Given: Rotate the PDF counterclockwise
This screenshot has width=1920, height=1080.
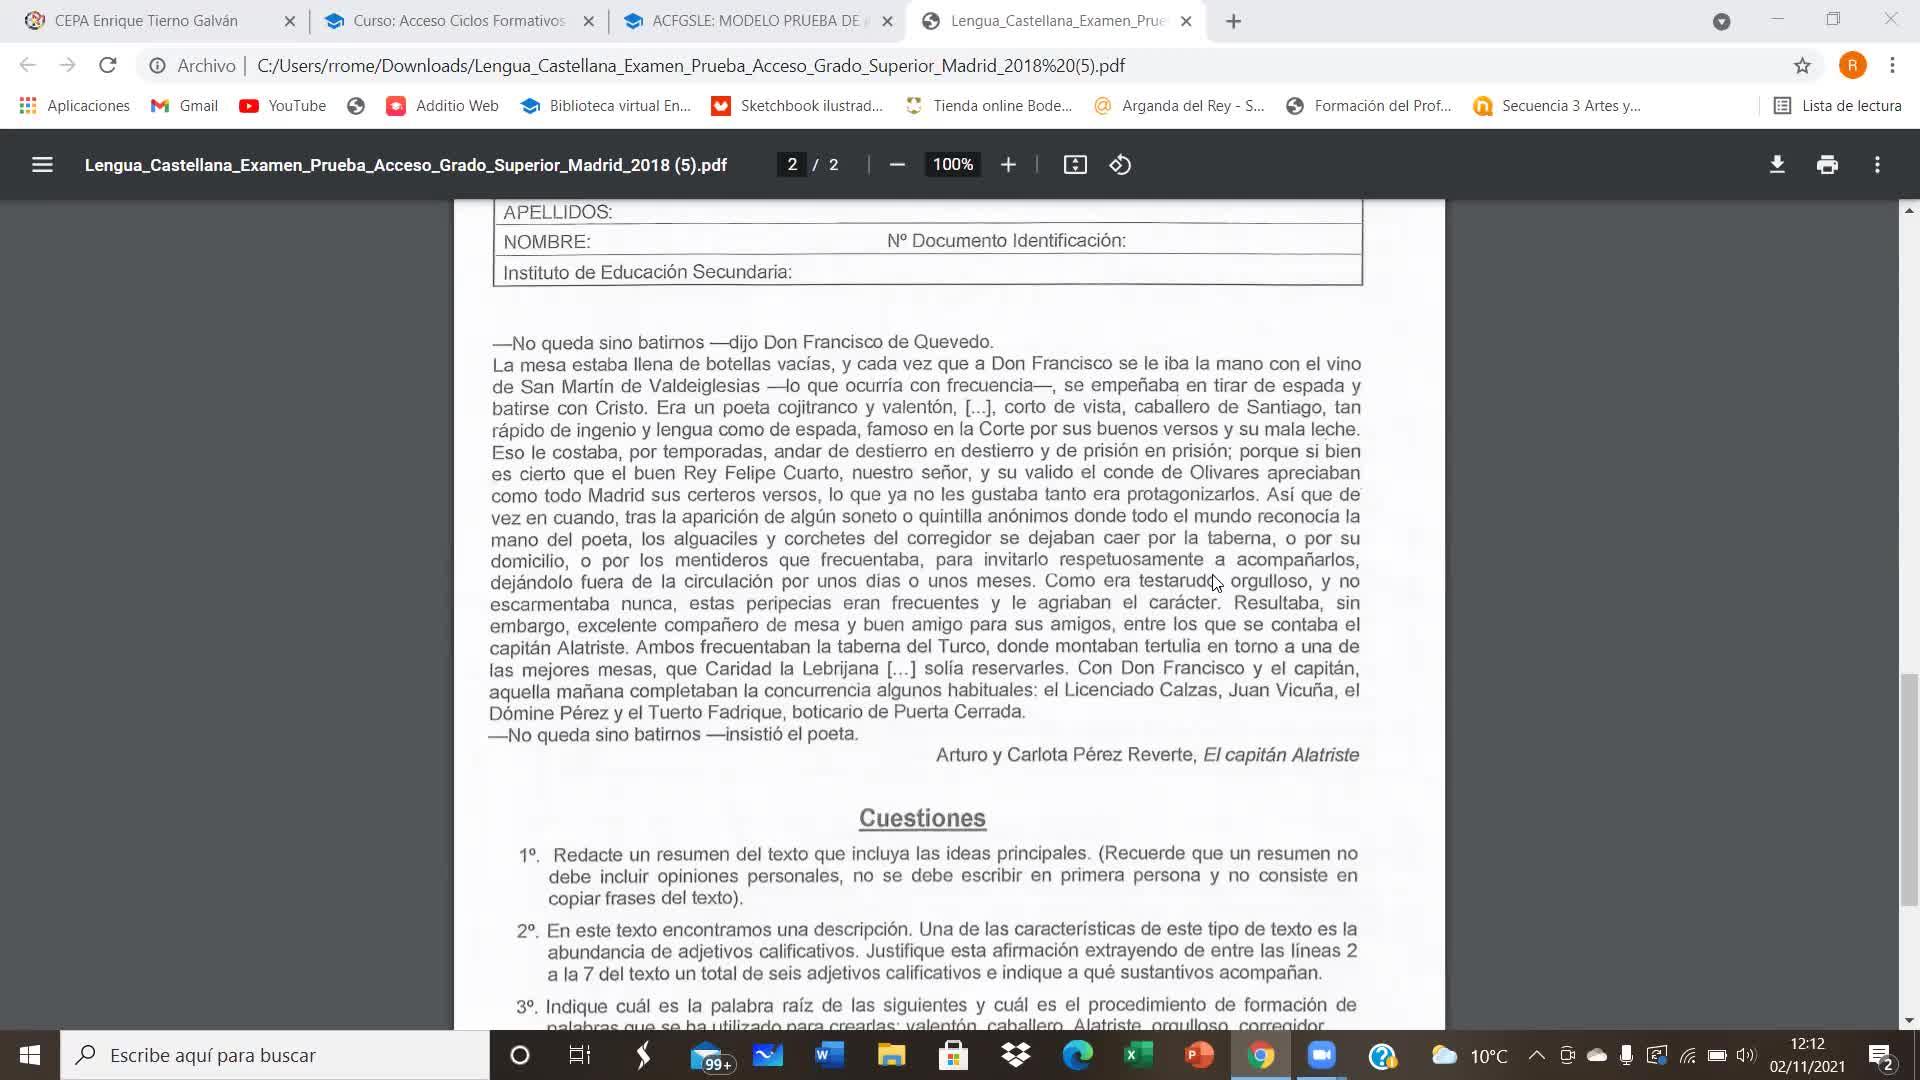Looking at the screenshot, I should pyautogui.click(x=1120, y=165).
